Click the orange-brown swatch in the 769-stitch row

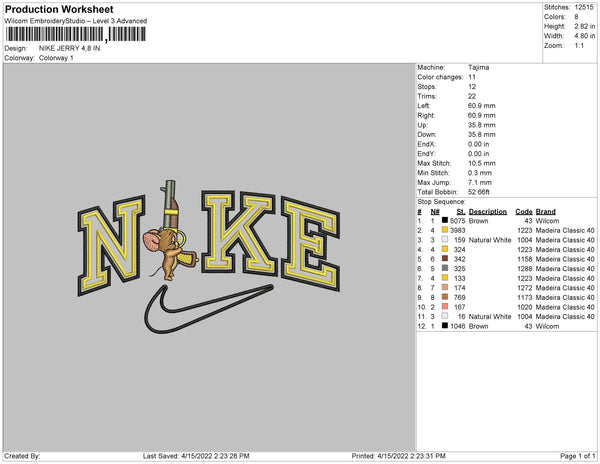pyautogui.click(x=445, y=297)
